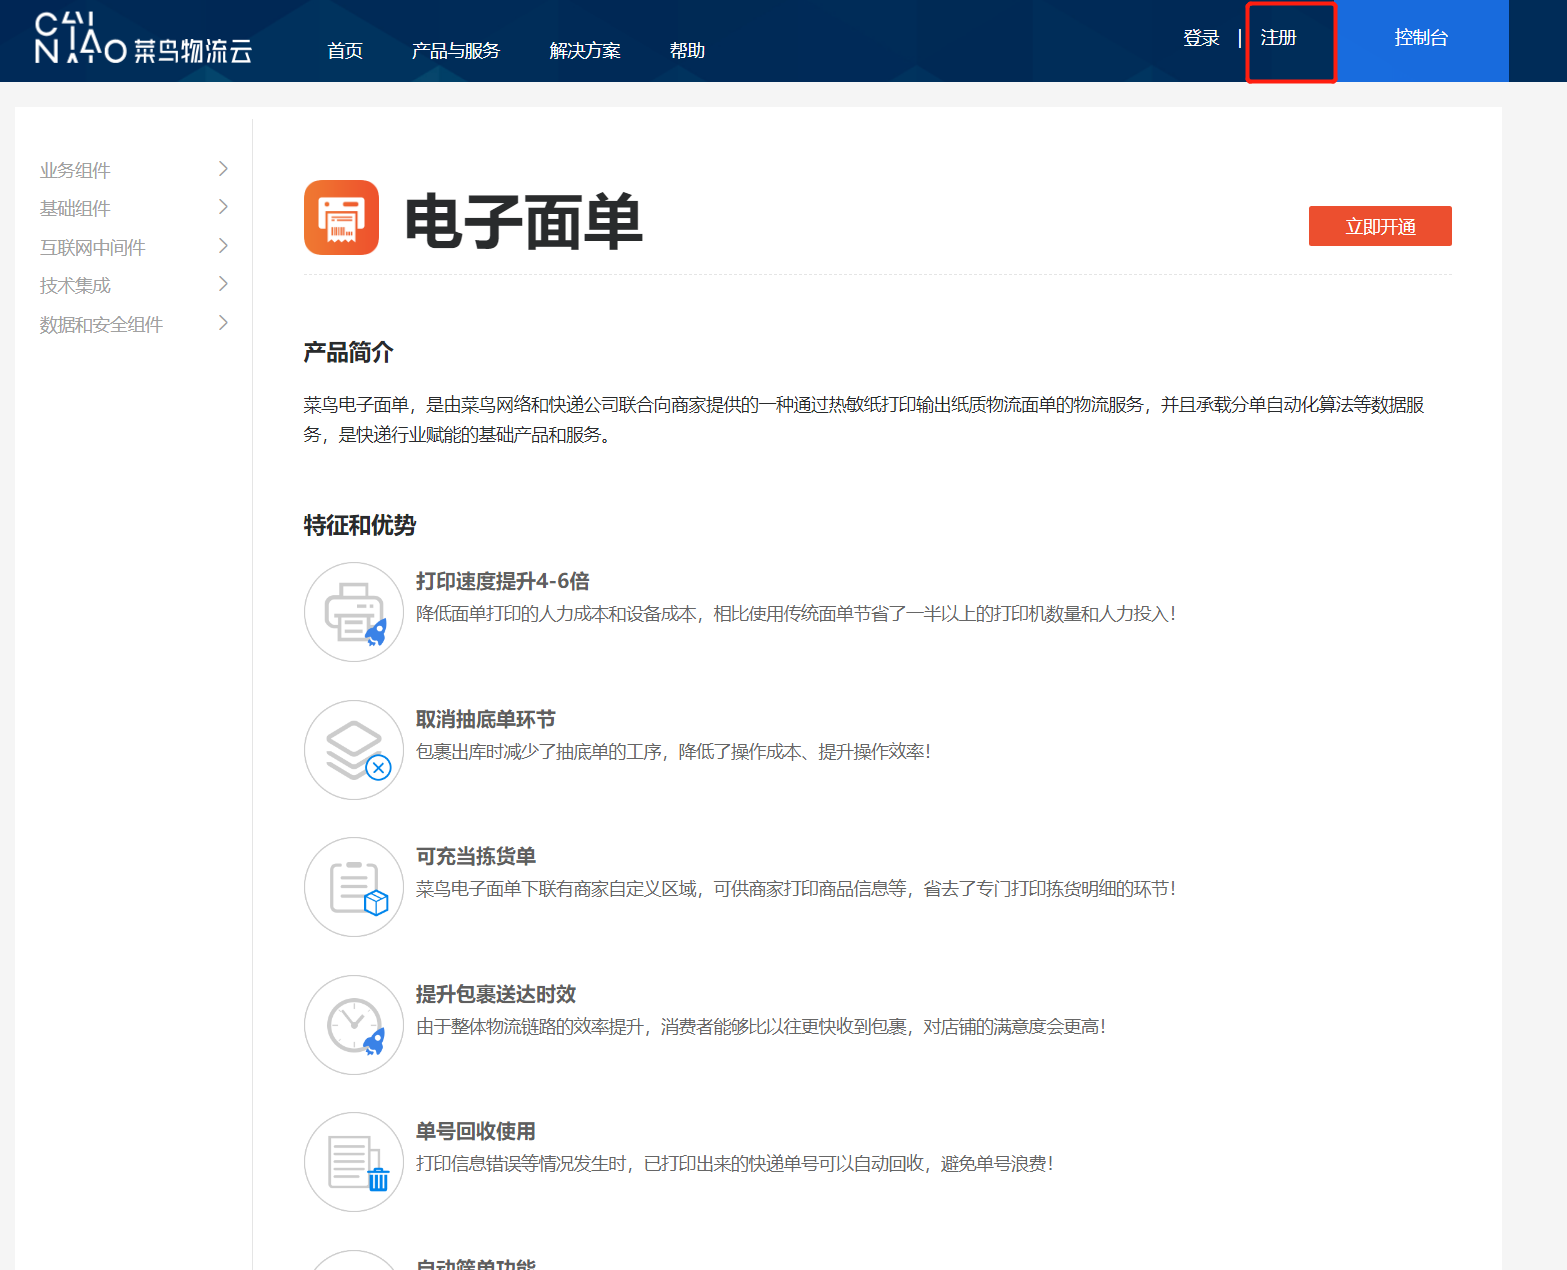Open the 控制台 console button
Screen dimensions: 1567x1270
[1422, 40]
